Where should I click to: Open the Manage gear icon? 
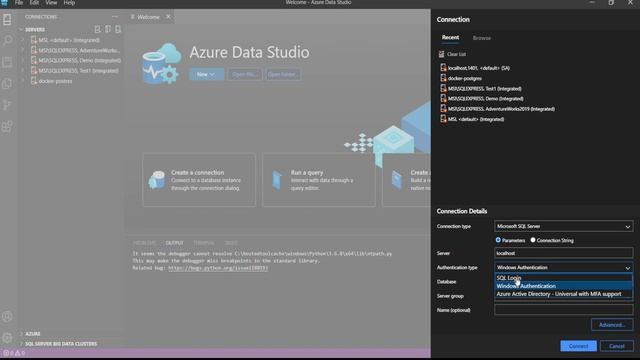[7, 338]
